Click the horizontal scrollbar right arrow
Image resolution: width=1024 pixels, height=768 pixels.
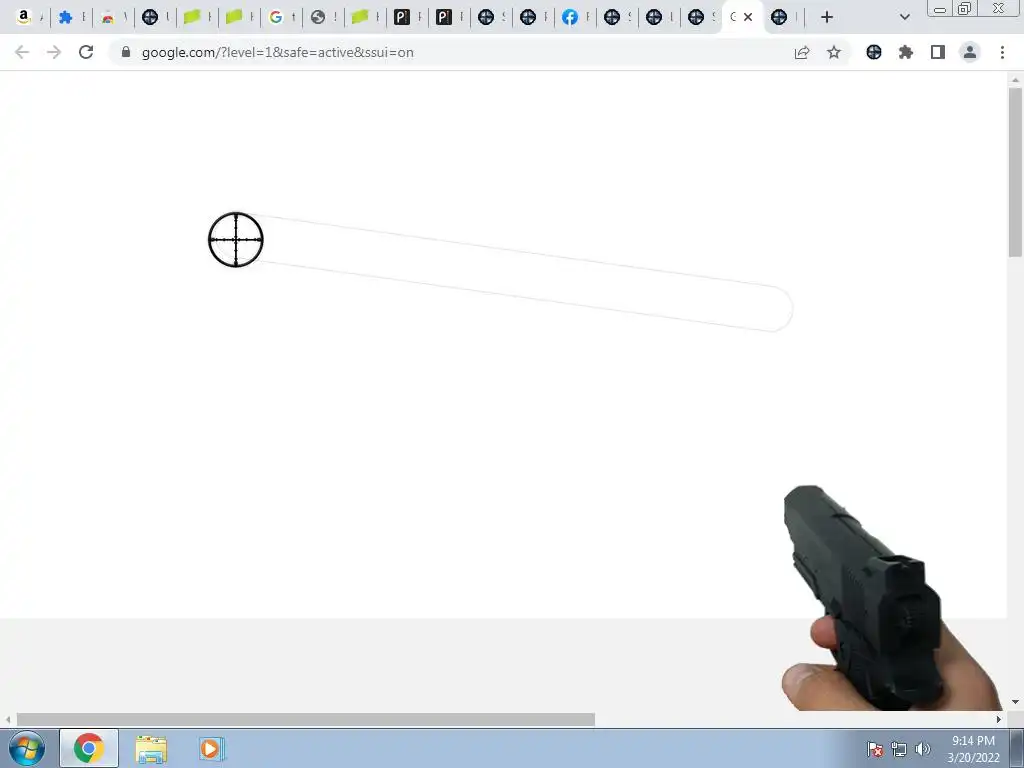[x=999, y=719]
